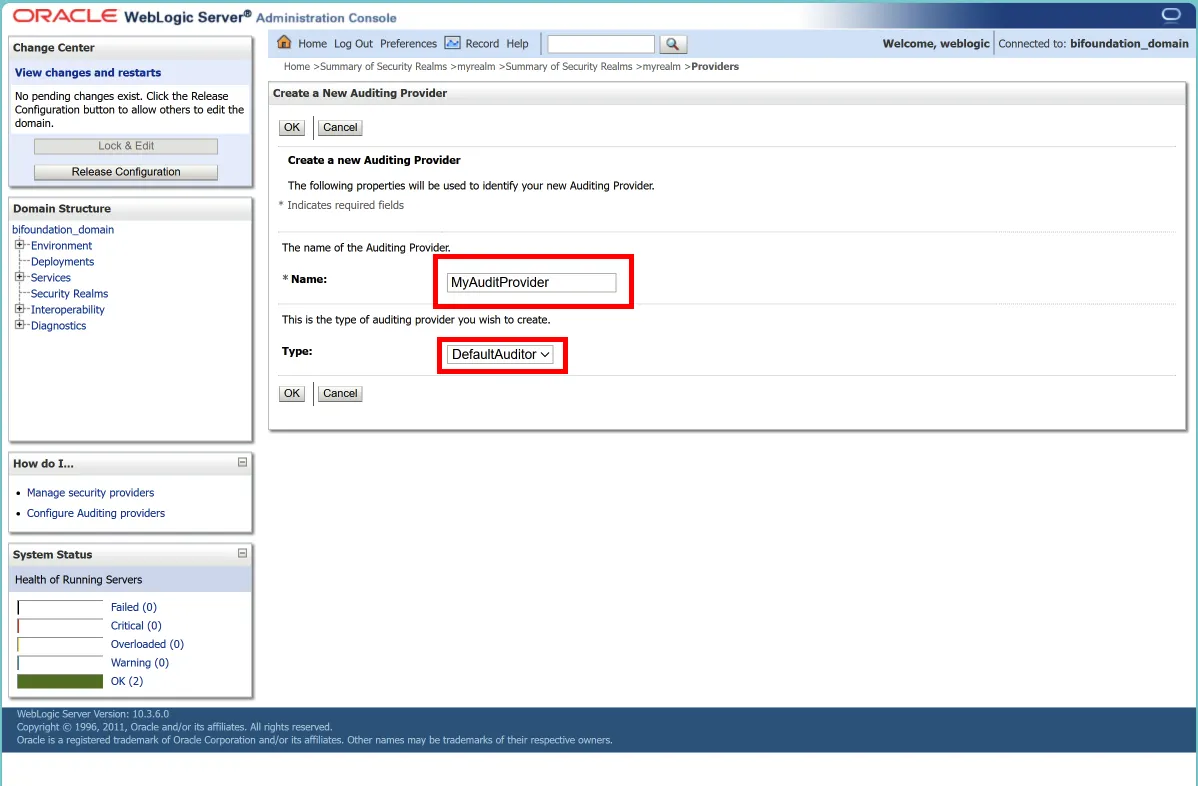Image resolution: width=1198 pixels, height=786 pixels.
Task: Click the Home breadcrumb link
Action: coord(296,66)
